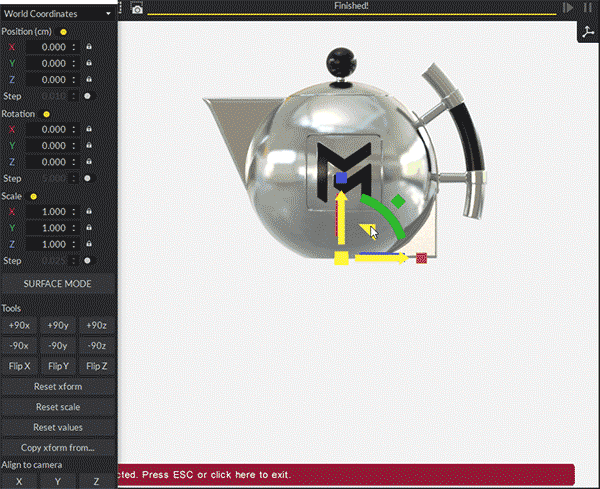Click the play render icon

coord(568,8)
